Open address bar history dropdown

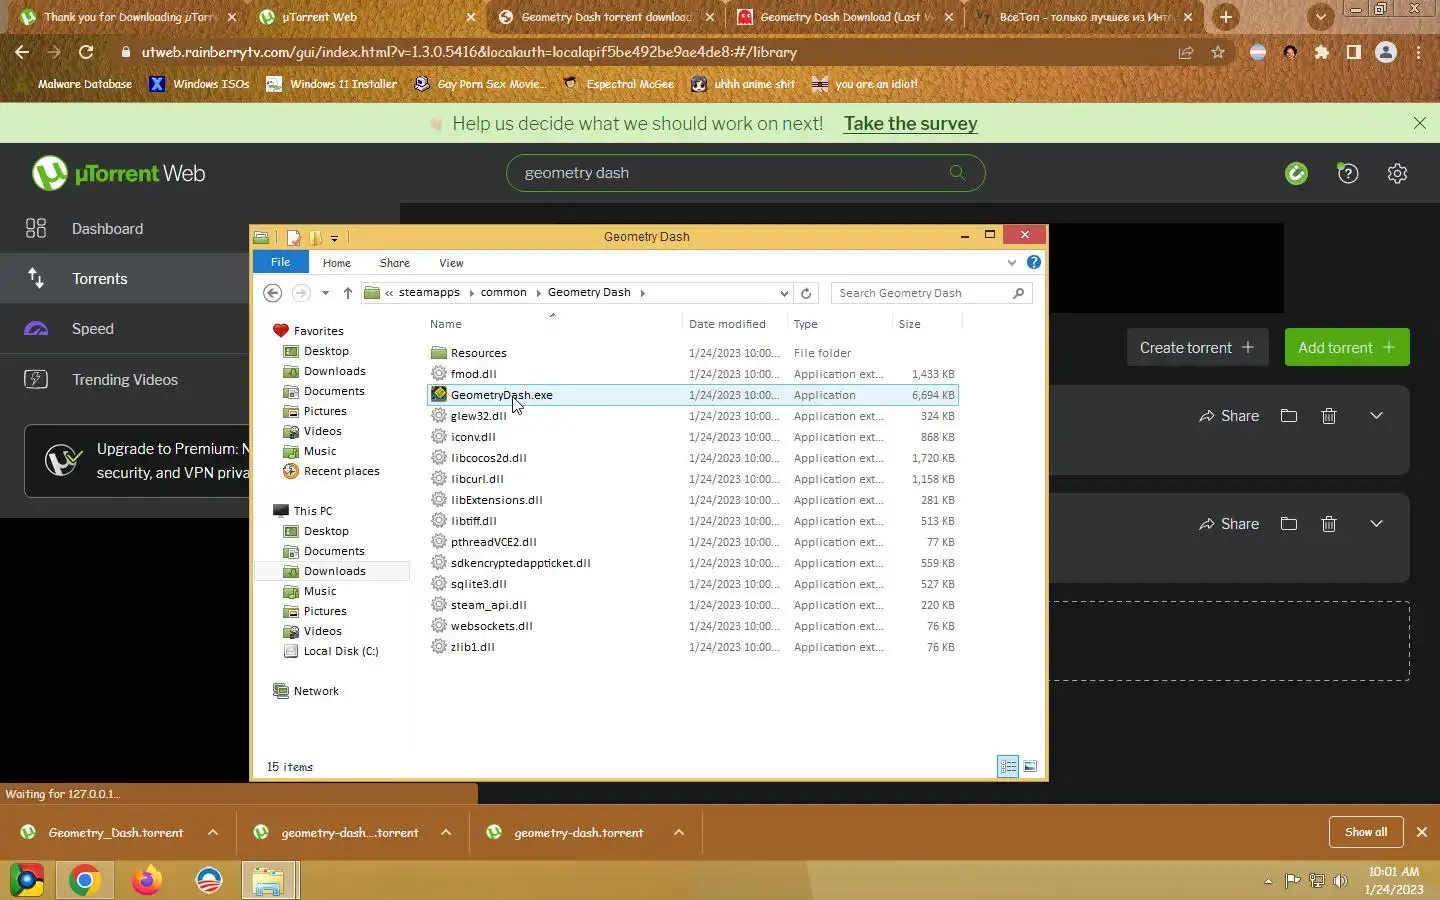784,293
